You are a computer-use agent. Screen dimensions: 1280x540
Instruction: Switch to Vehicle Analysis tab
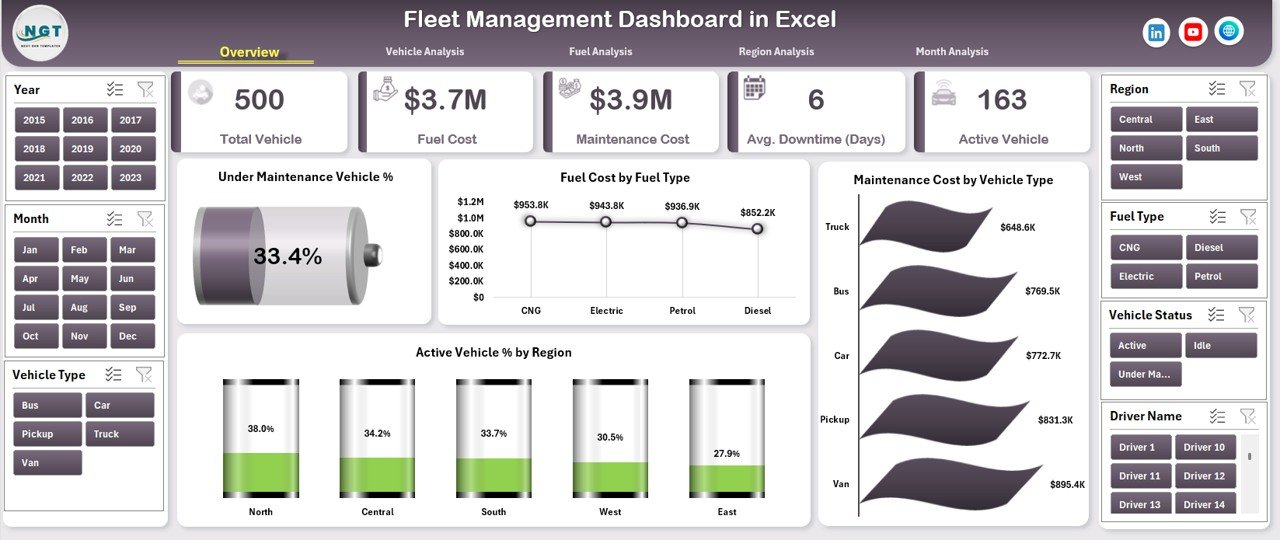pos(425,52)
